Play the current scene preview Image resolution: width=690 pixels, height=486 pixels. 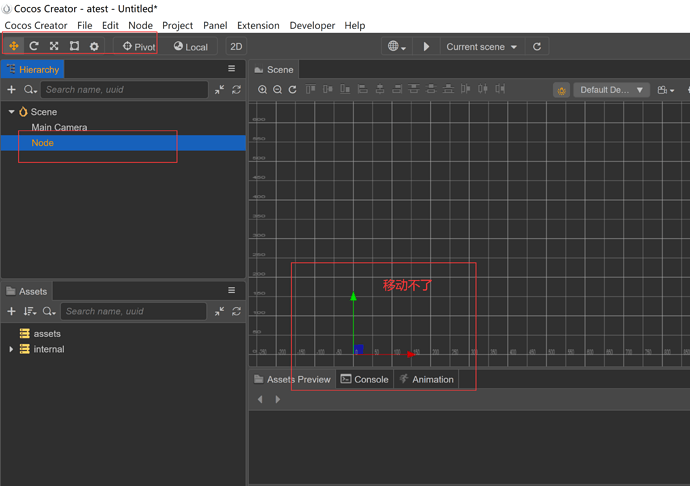pyautogui.click(x=426, y=46)
